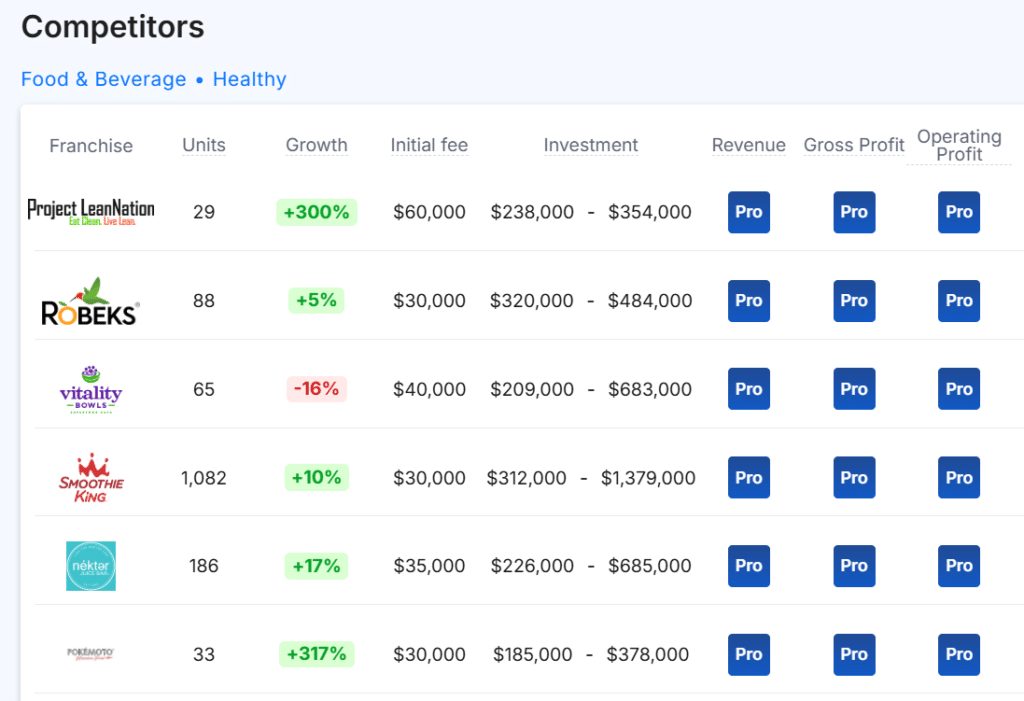Select the $1,379,000 investment value
This screenshot has width=1024, height=701.
pyautogui.click(x=648, y=478)
